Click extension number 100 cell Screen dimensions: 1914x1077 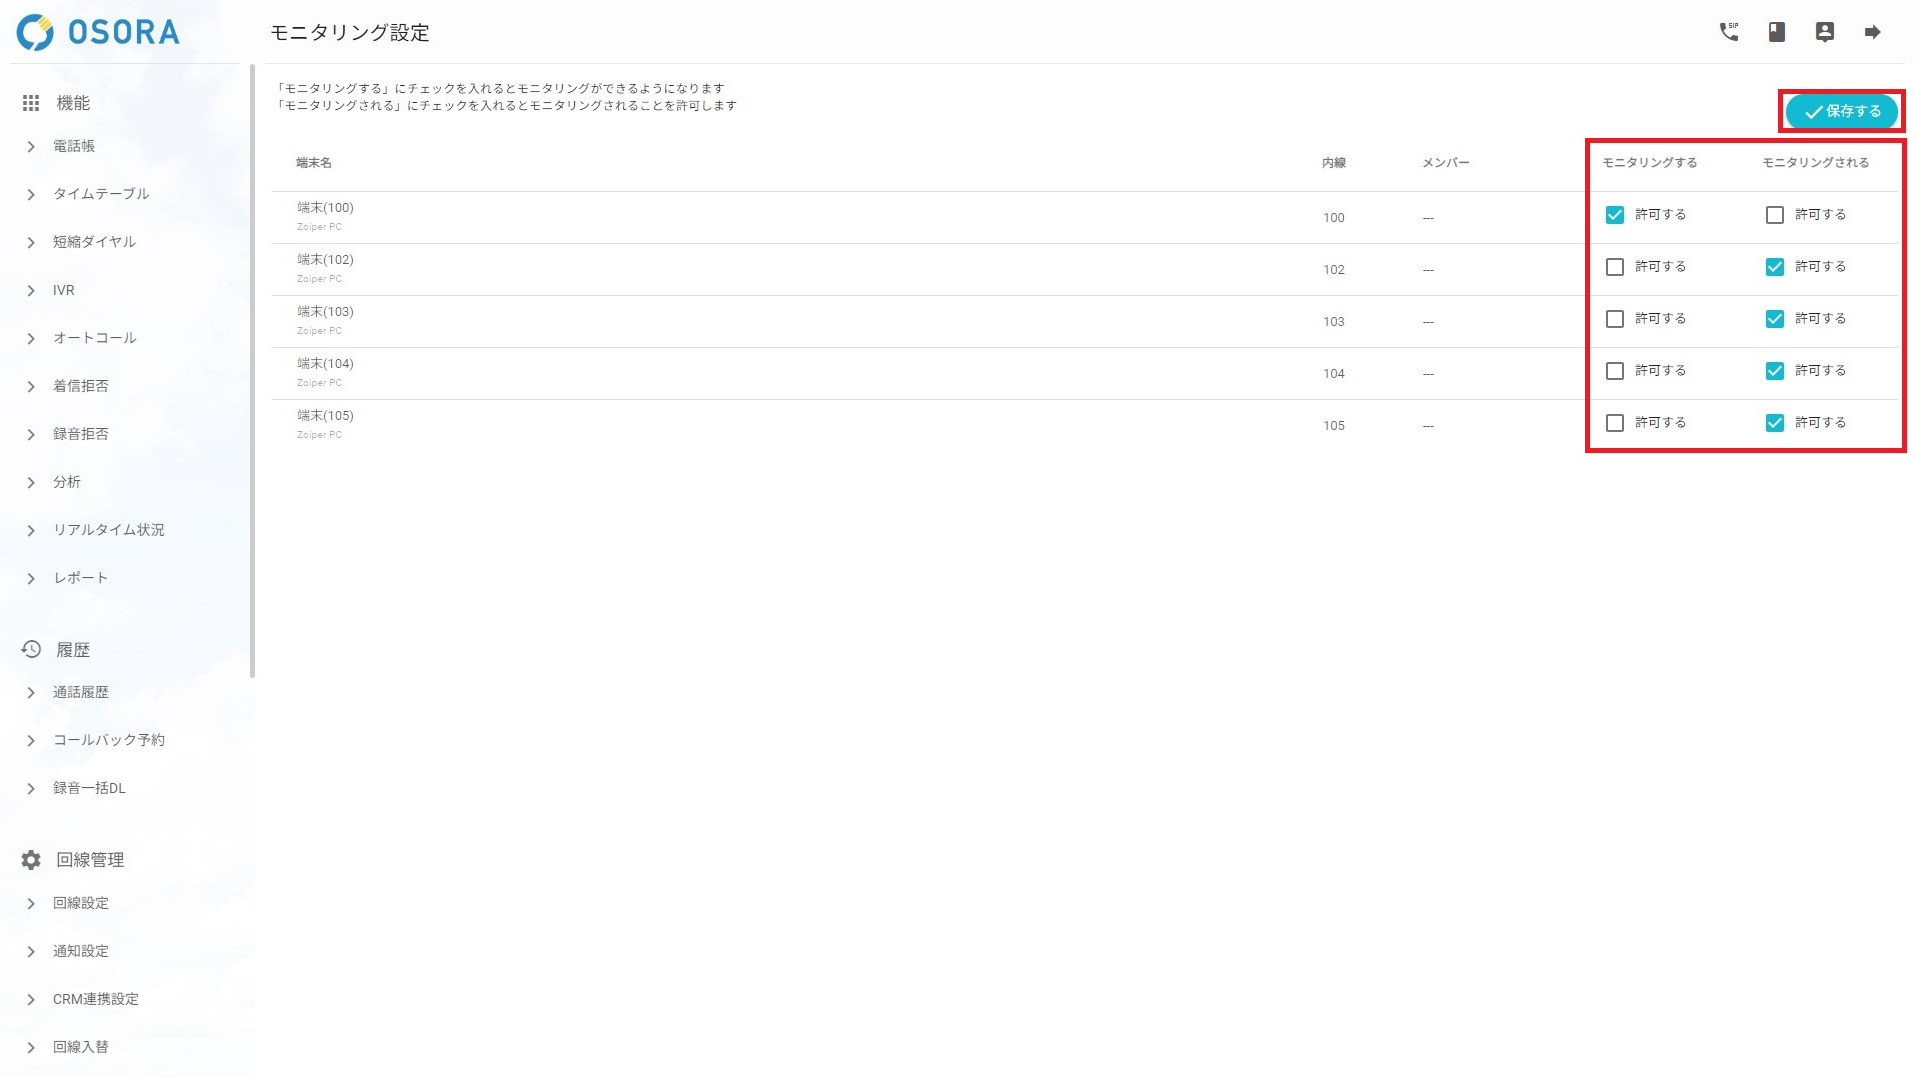(x=1333, y=218)
